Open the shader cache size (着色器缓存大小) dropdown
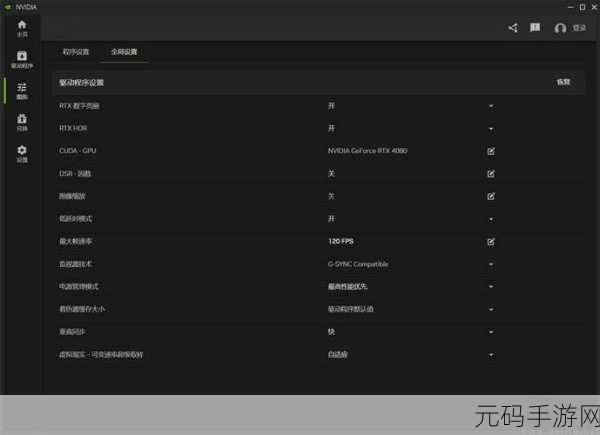The image size is (600, 435). (491, 309)
